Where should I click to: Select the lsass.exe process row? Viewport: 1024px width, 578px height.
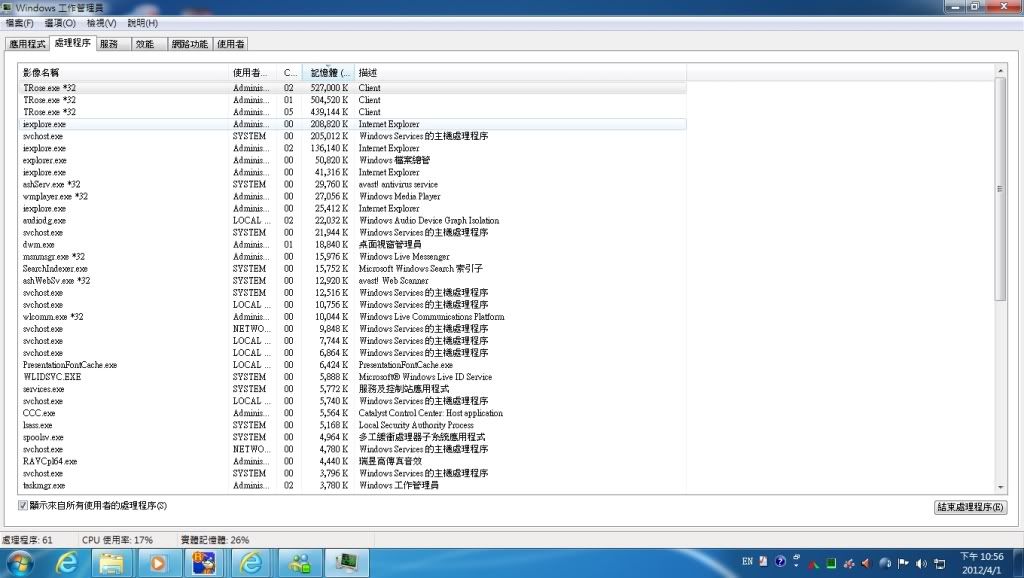point(353,425)
